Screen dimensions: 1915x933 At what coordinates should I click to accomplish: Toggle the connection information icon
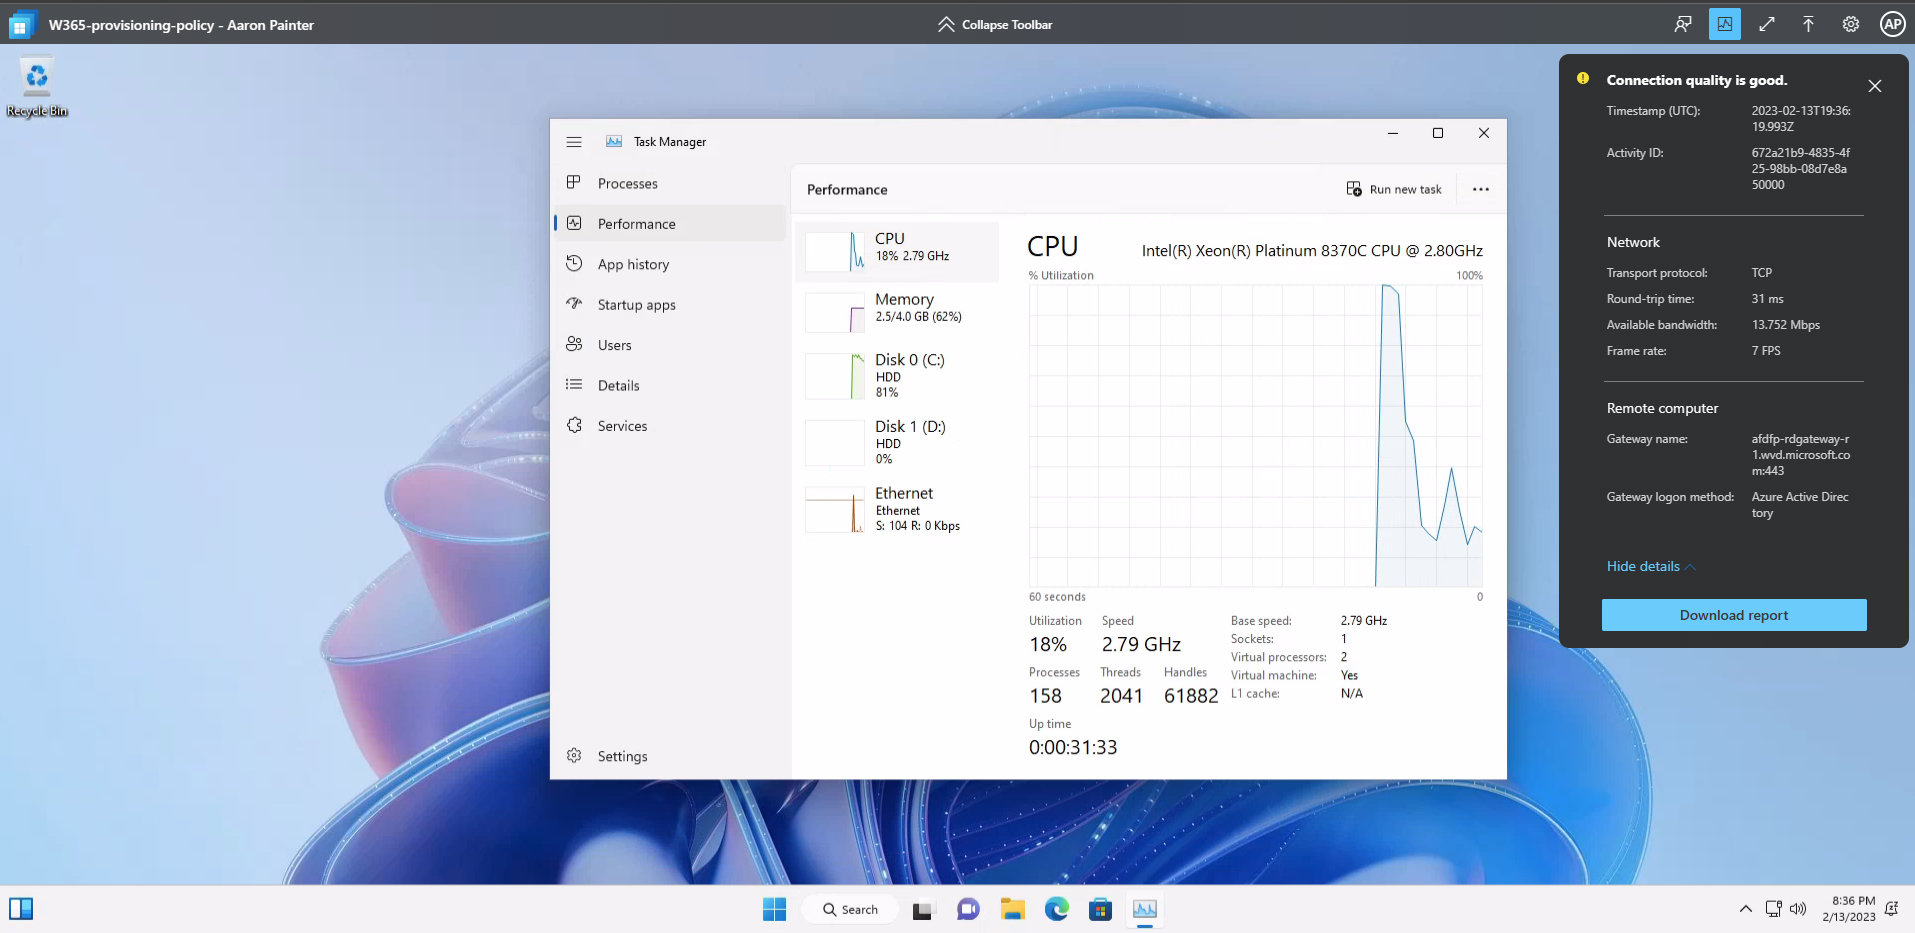pos(1725,24)
